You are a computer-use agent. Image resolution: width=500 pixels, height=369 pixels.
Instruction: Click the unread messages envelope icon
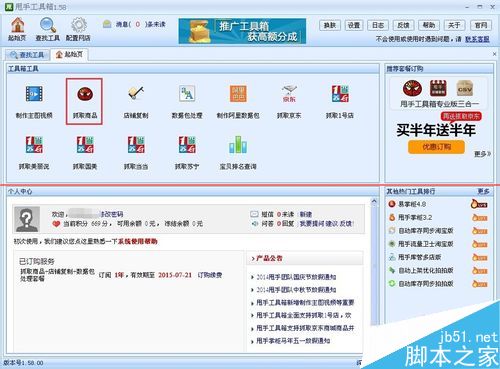pos(107,24)
